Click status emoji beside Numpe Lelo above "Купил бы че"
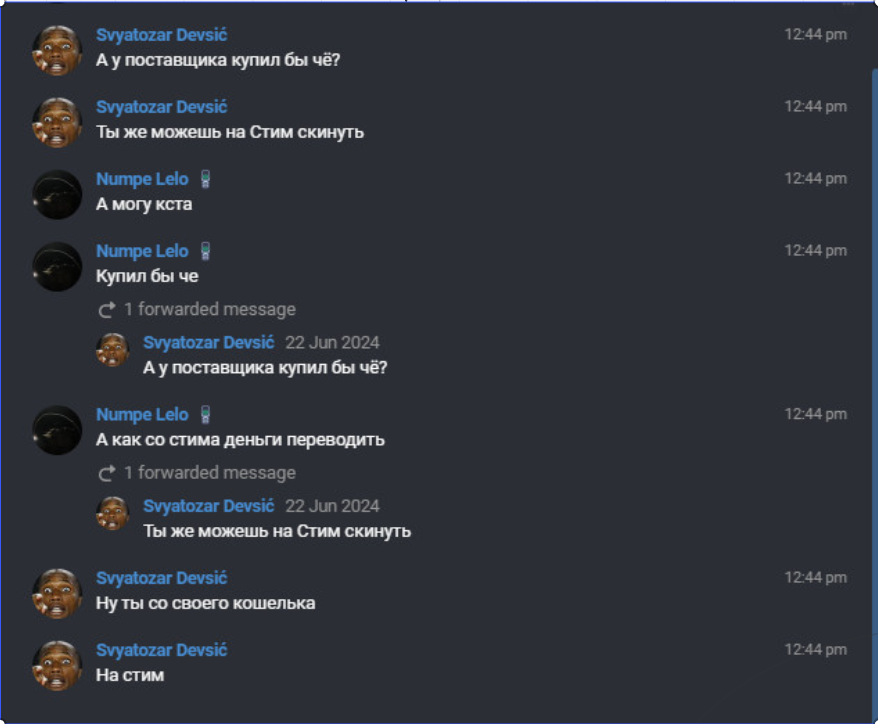 (x=205, y=252)
